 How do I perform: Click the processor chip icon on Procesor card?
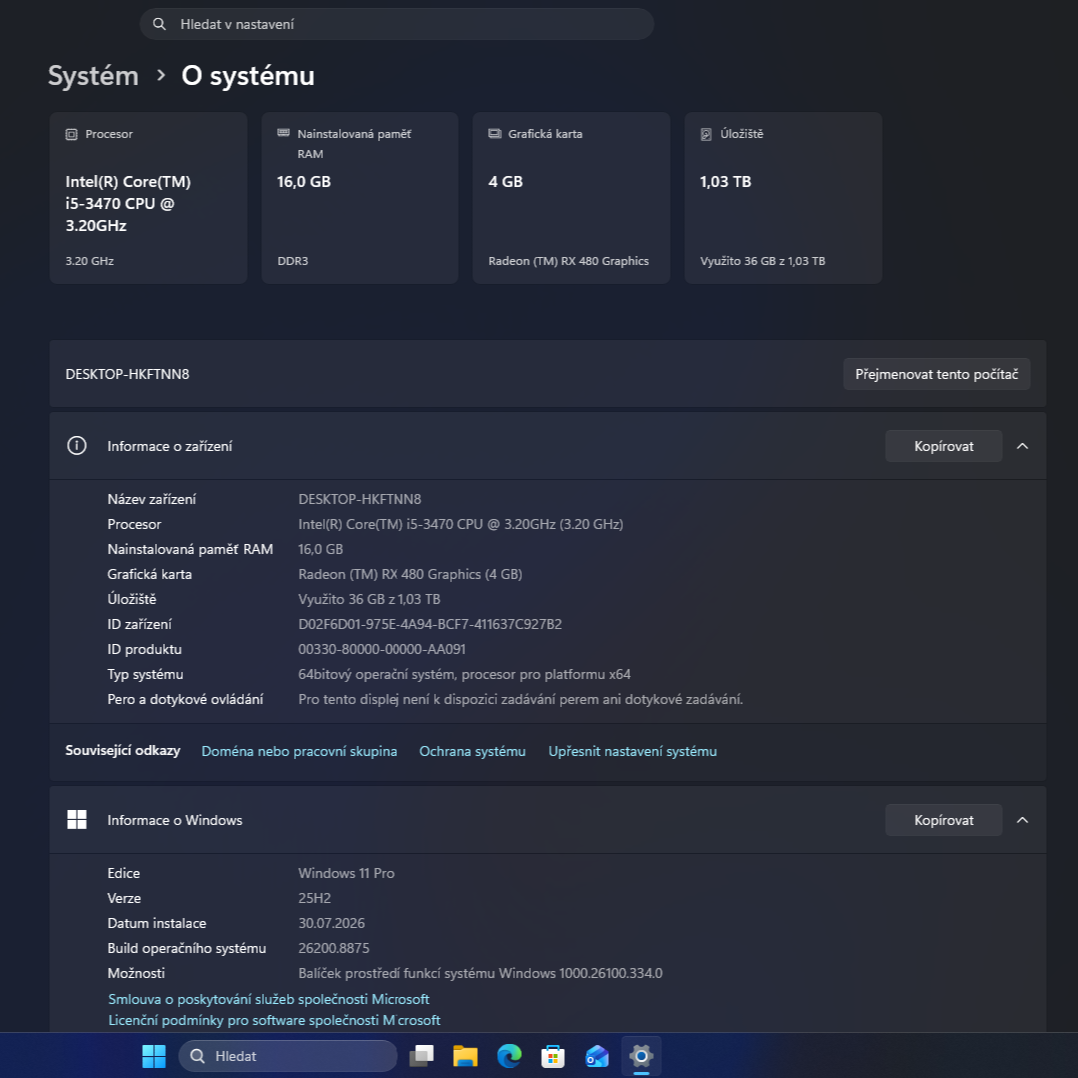click(72, 134)
